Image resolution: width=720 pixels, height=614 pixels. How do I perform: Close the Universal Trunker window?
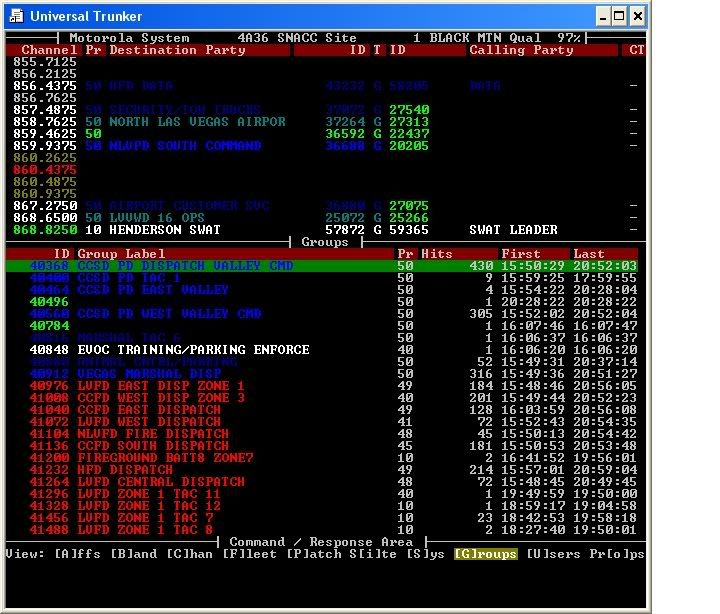[x=637, y=17]
